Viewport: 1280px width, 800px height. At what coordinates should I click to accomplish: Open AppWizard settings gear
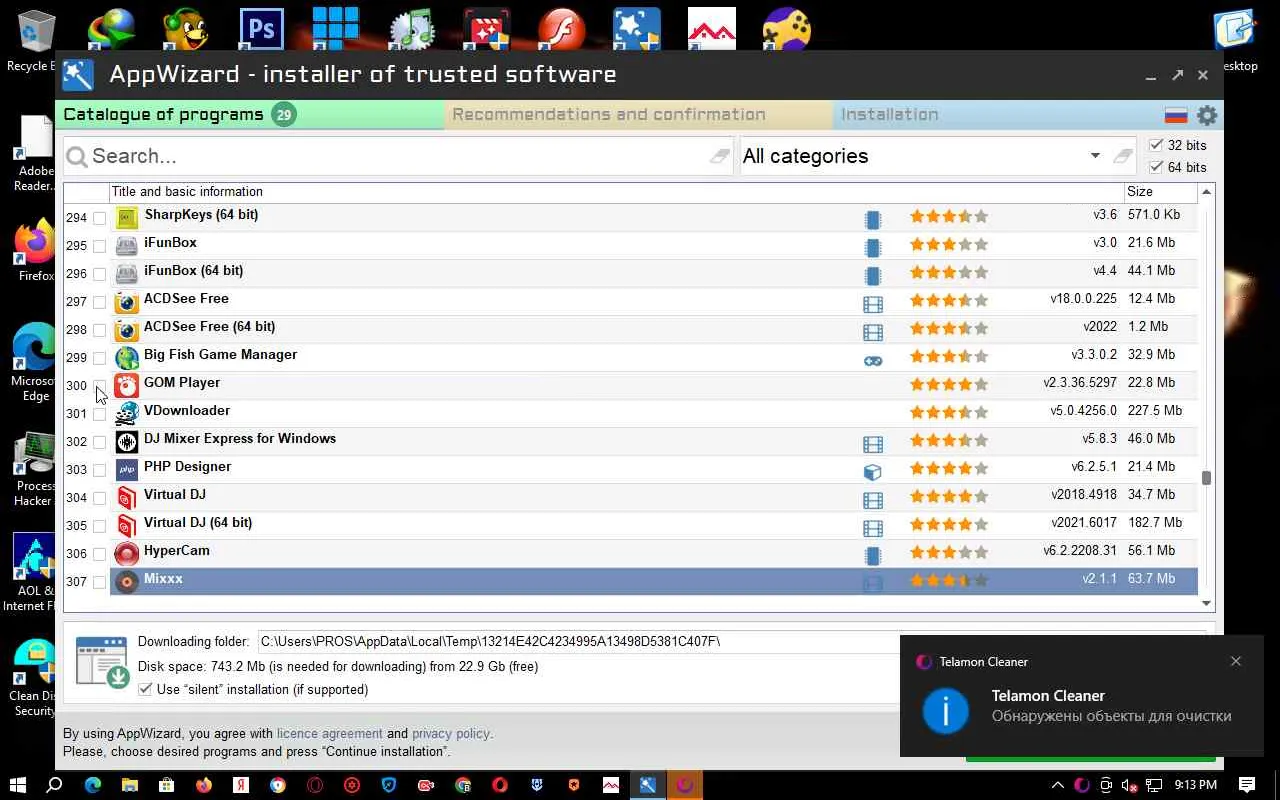tap(1207, 115)
